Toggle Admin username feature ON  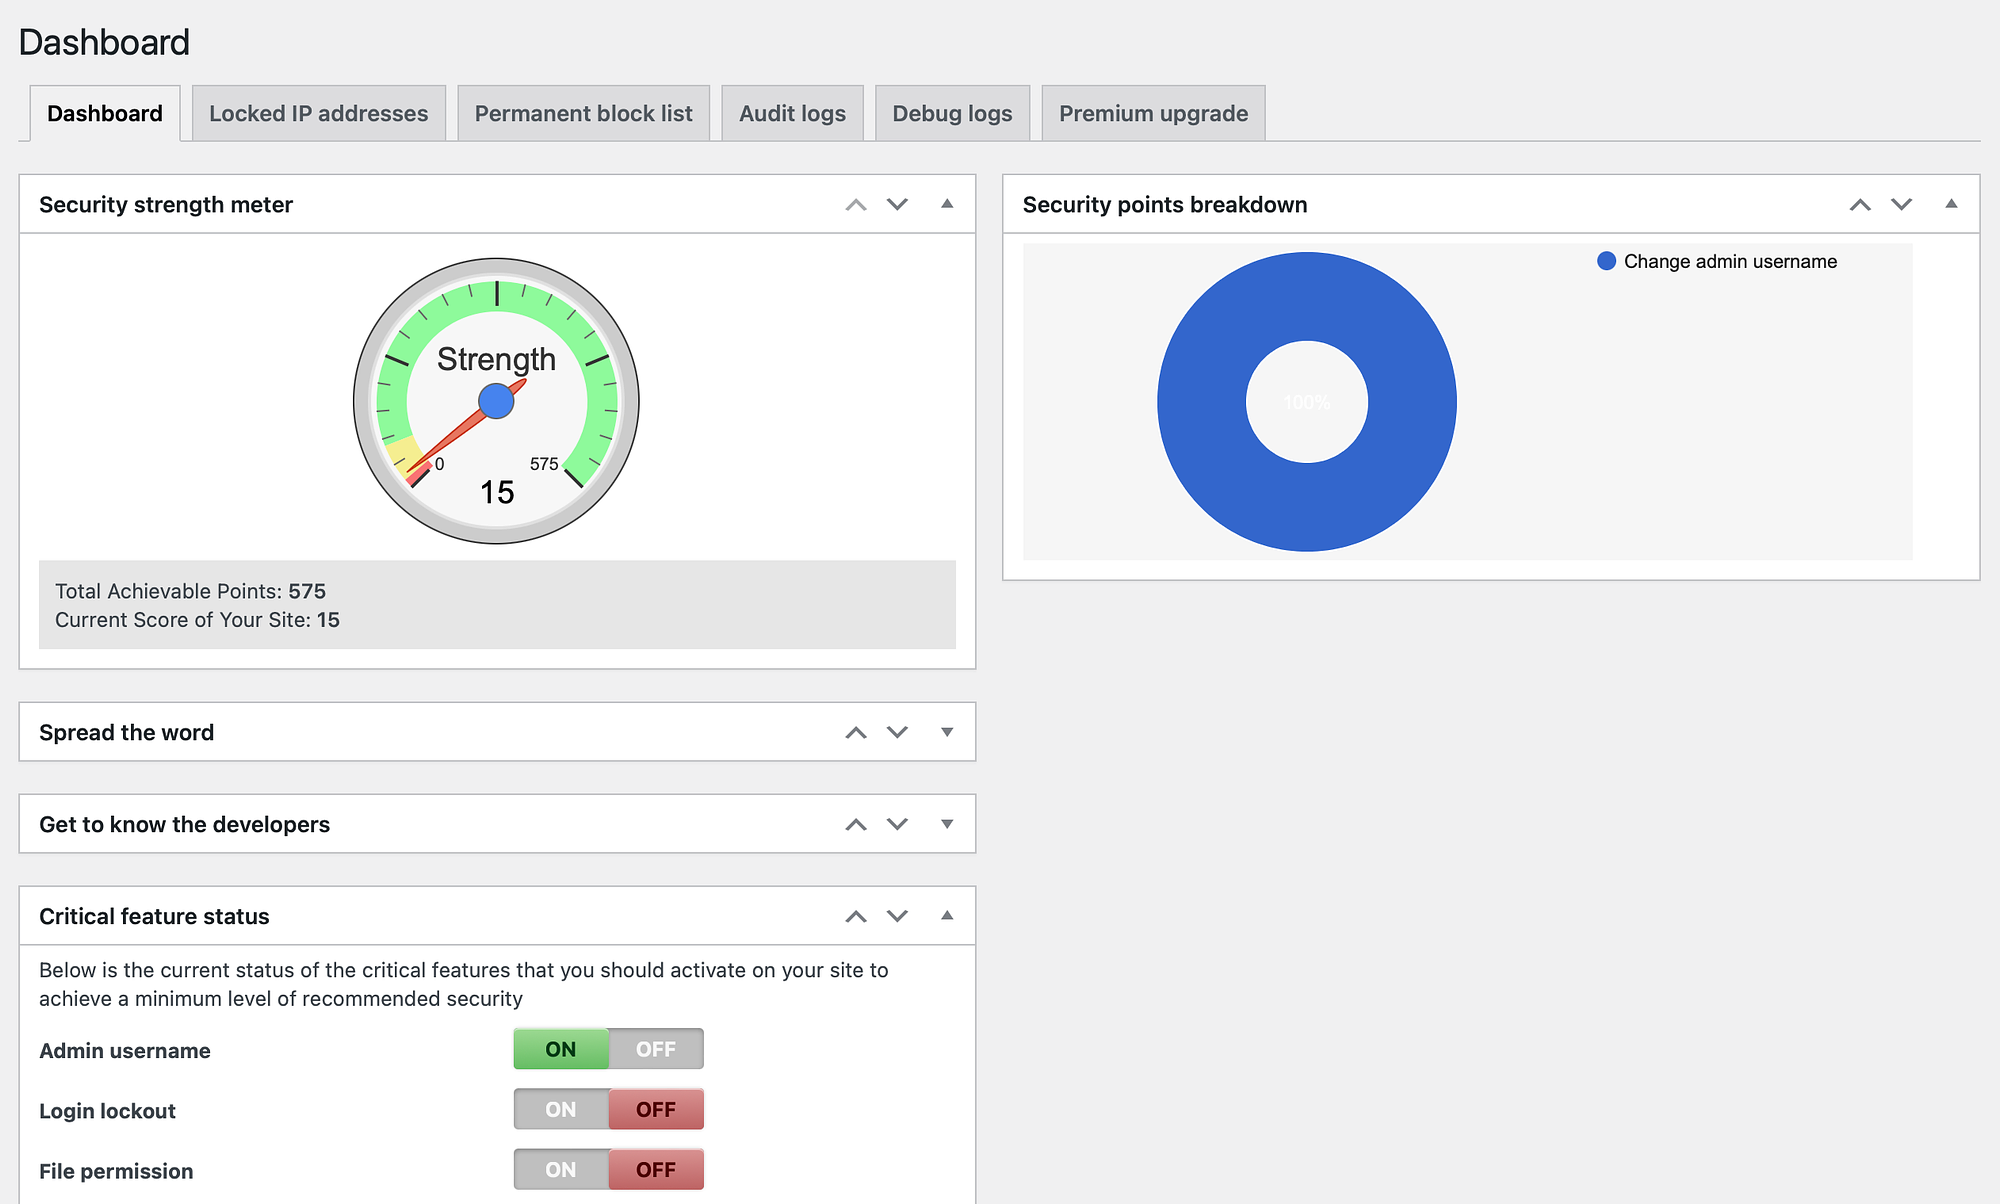click(x=561, y=1048)
